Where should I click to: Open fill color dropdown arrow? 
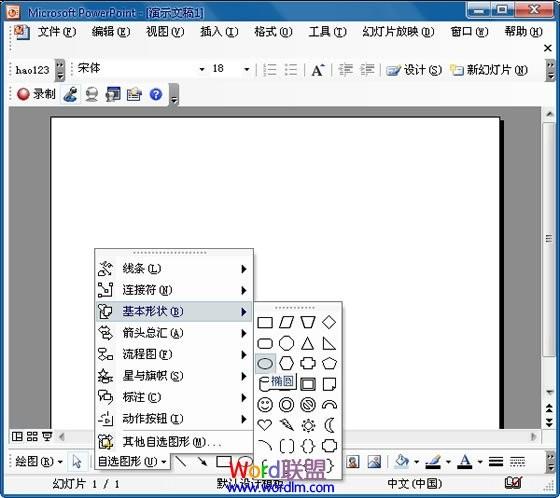(x=416, y=462)
